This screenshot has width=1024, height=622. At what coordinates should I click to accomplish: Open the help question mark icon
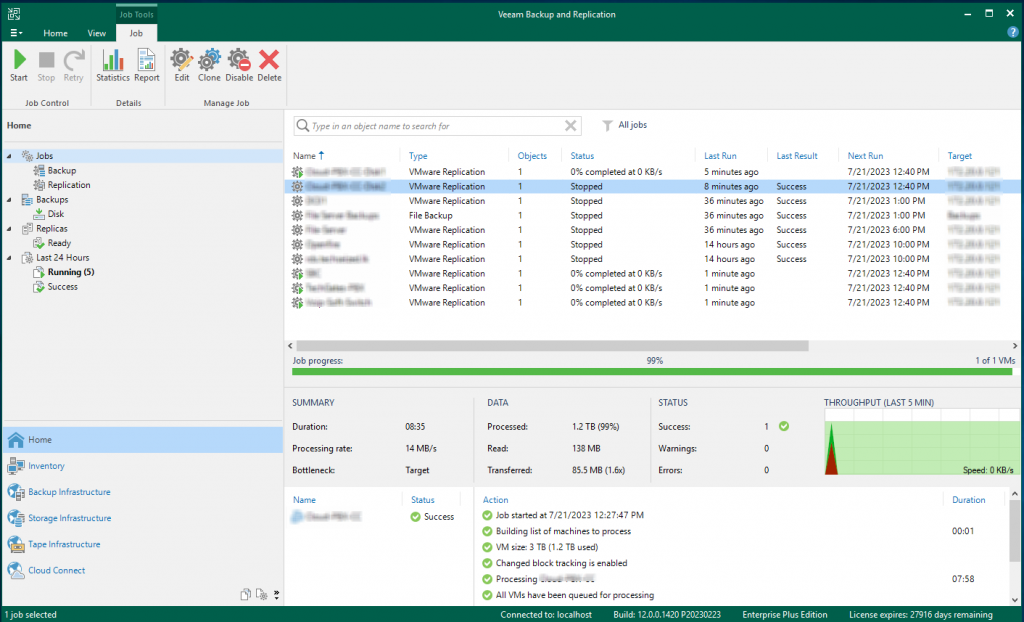[x=1012, y=33]
